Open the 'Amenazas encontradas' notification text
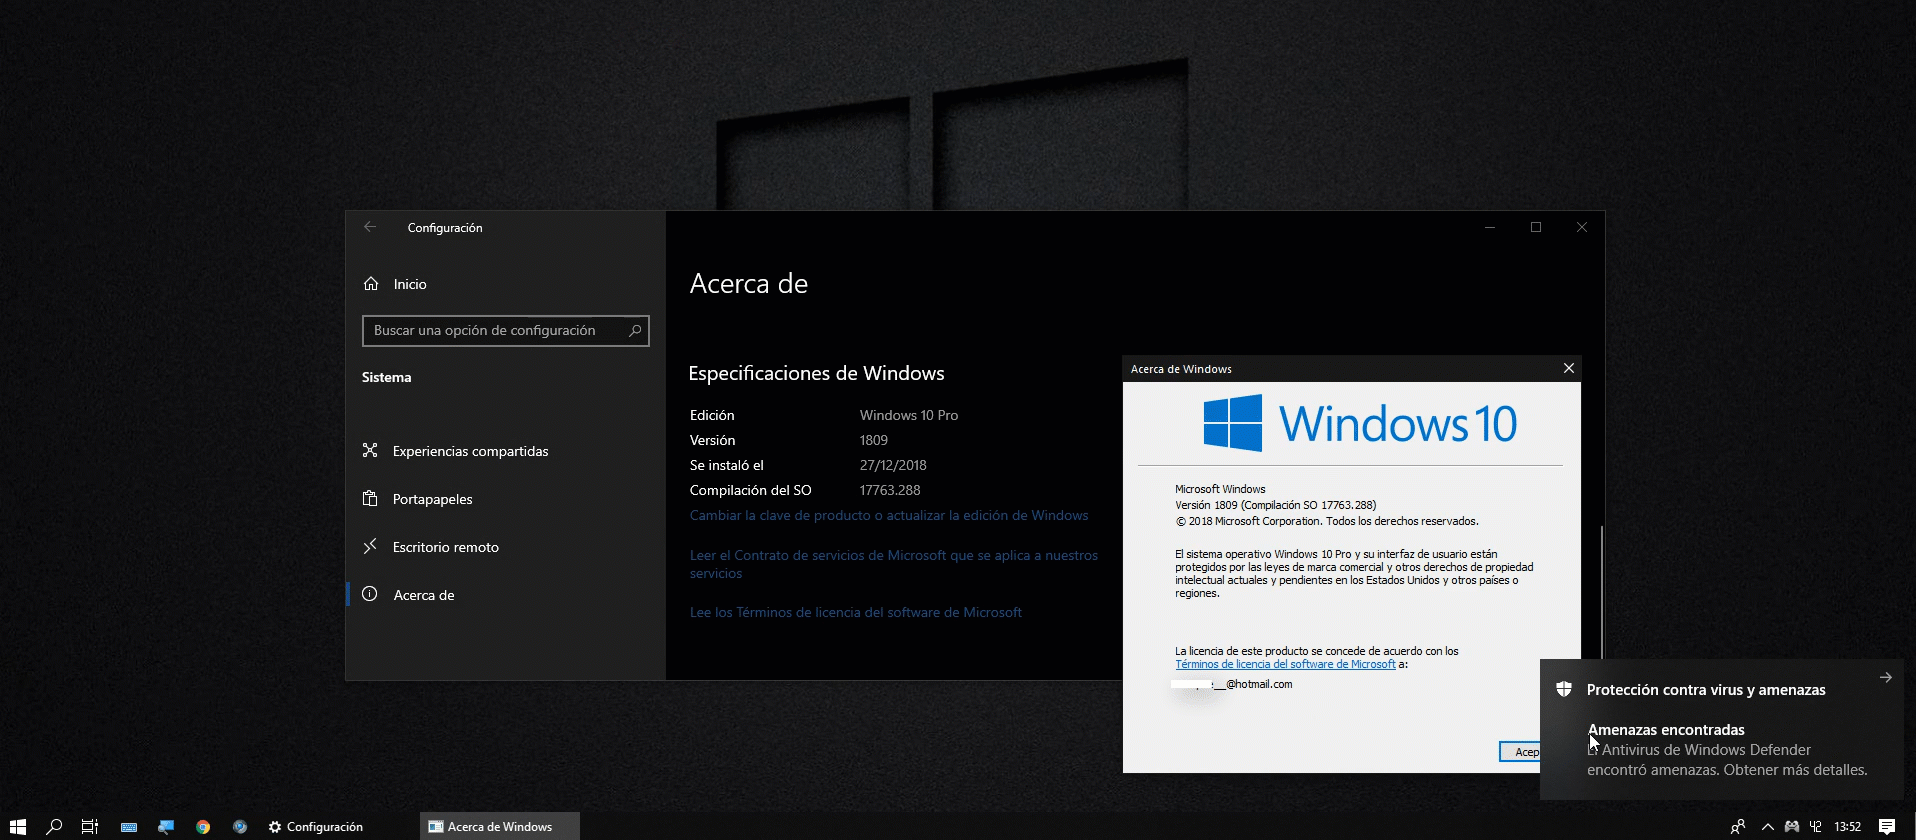Screen dimensions: 1916x840 1666,730
